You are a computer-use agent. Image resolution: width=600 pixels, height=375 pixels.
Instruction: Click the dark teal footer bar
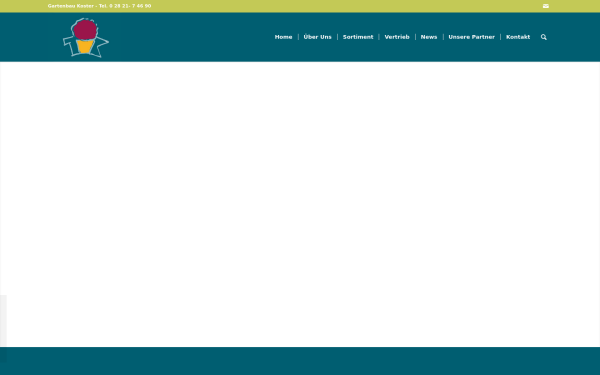tap(300, 361)
